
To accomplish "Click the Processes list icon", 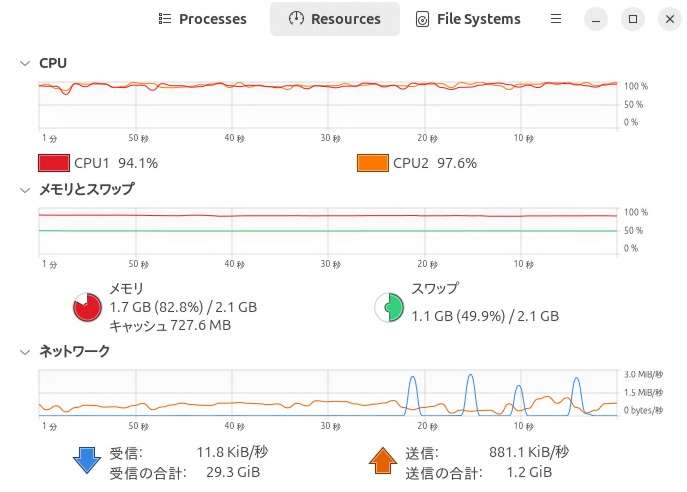I will pyautogui.click(x=165, y=19).
